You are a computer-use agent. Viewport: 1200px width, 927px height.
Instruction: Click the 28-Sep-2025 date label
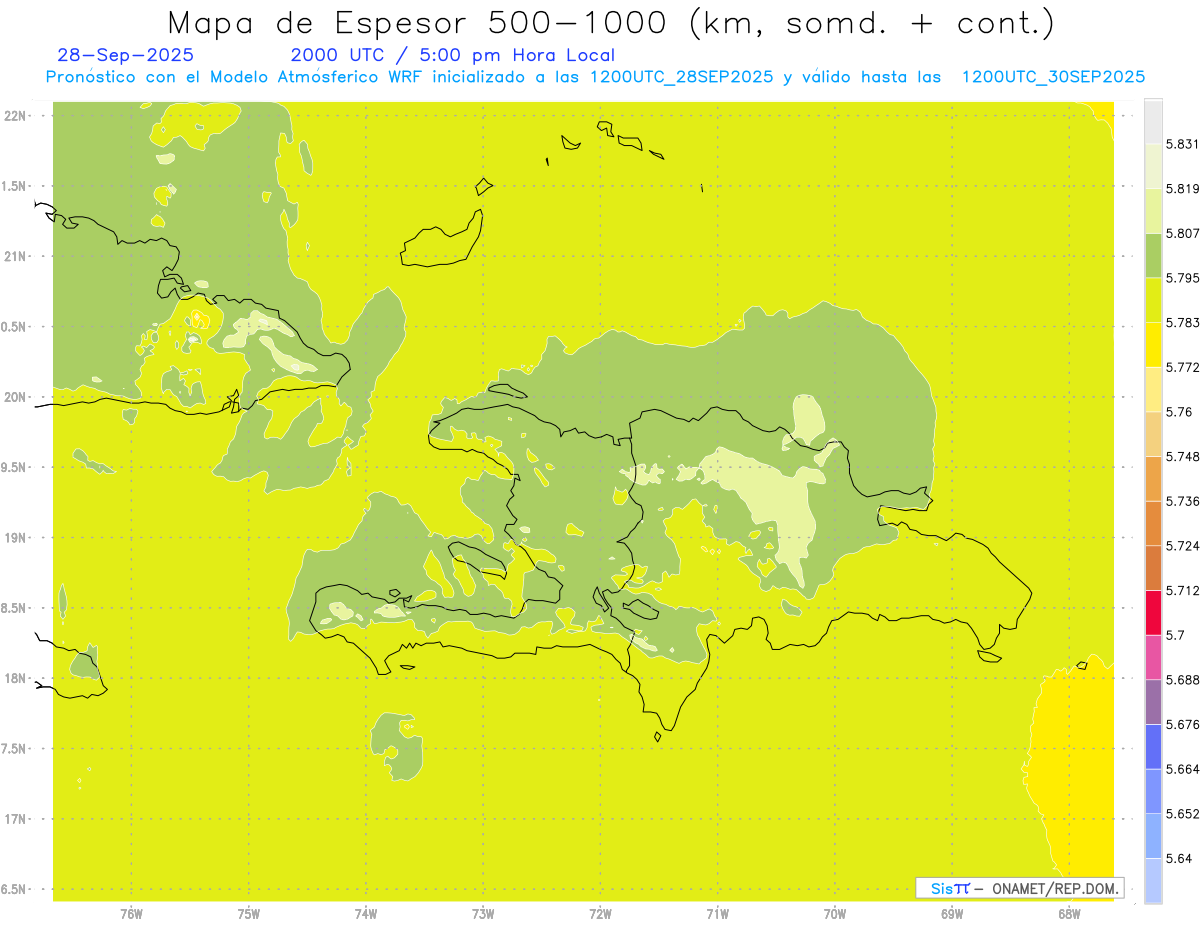pos(126,56)
